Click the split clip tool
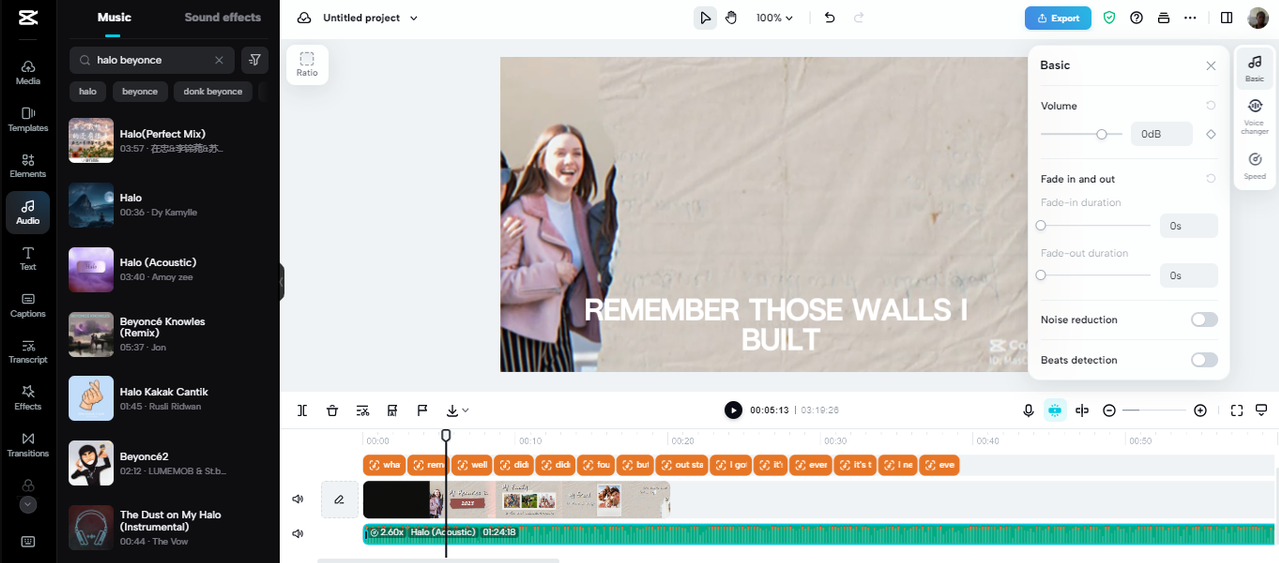 point(302,410)
